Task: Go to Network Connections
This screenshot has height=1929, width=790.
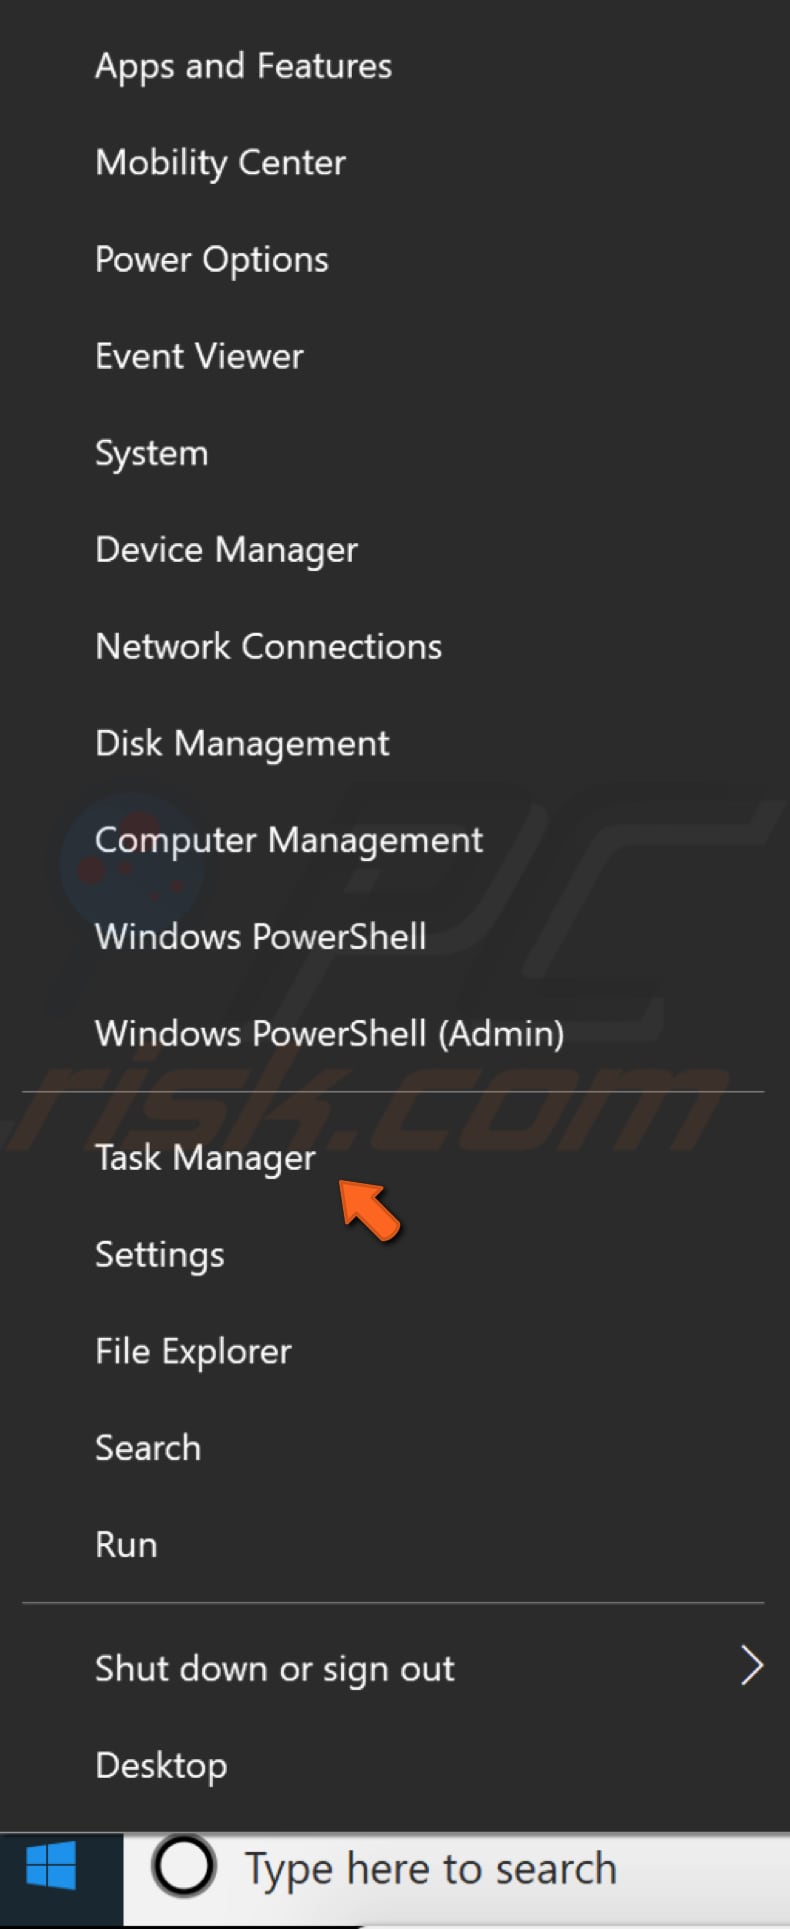Action: click(268, 646)
